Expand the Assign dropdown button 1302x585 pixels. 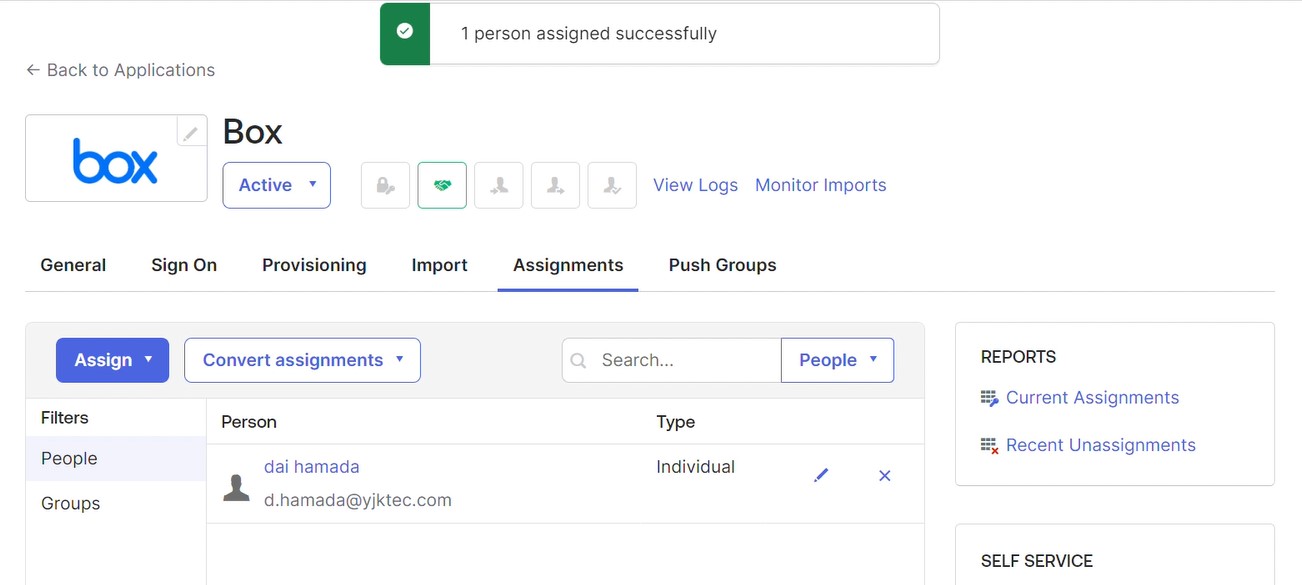pos(112,360)
